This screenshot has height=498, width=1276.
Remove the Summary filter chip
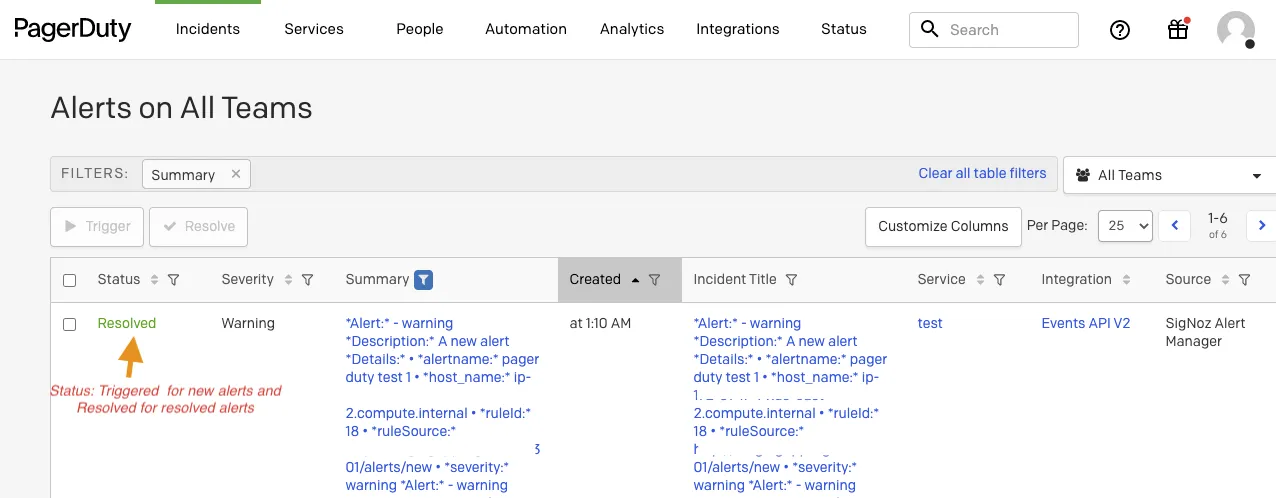(x=236, y=174)
